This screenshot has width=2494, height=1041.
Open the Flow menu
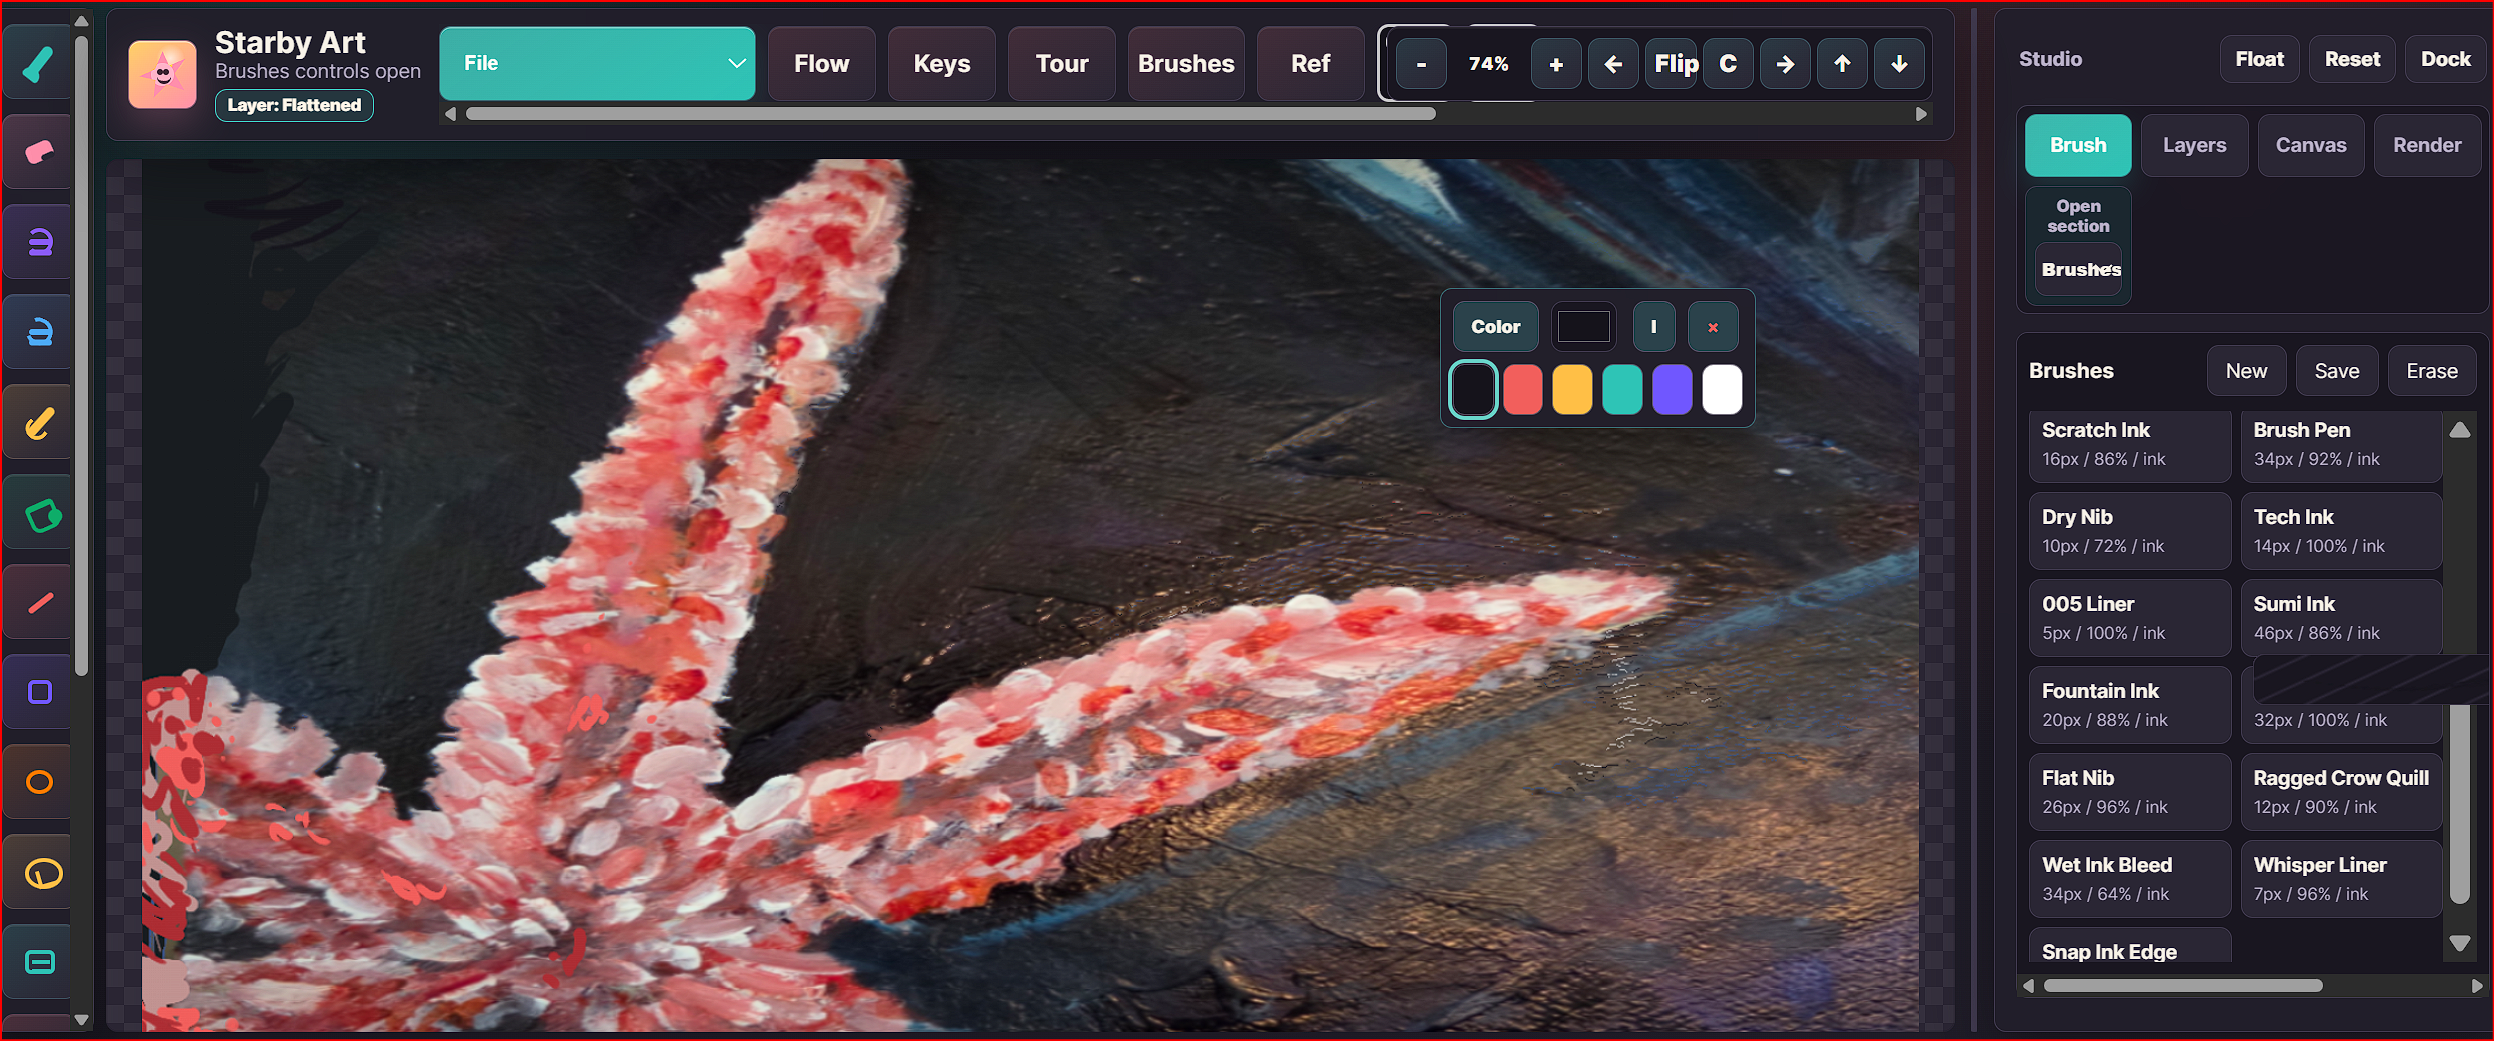tap(822, 63)
